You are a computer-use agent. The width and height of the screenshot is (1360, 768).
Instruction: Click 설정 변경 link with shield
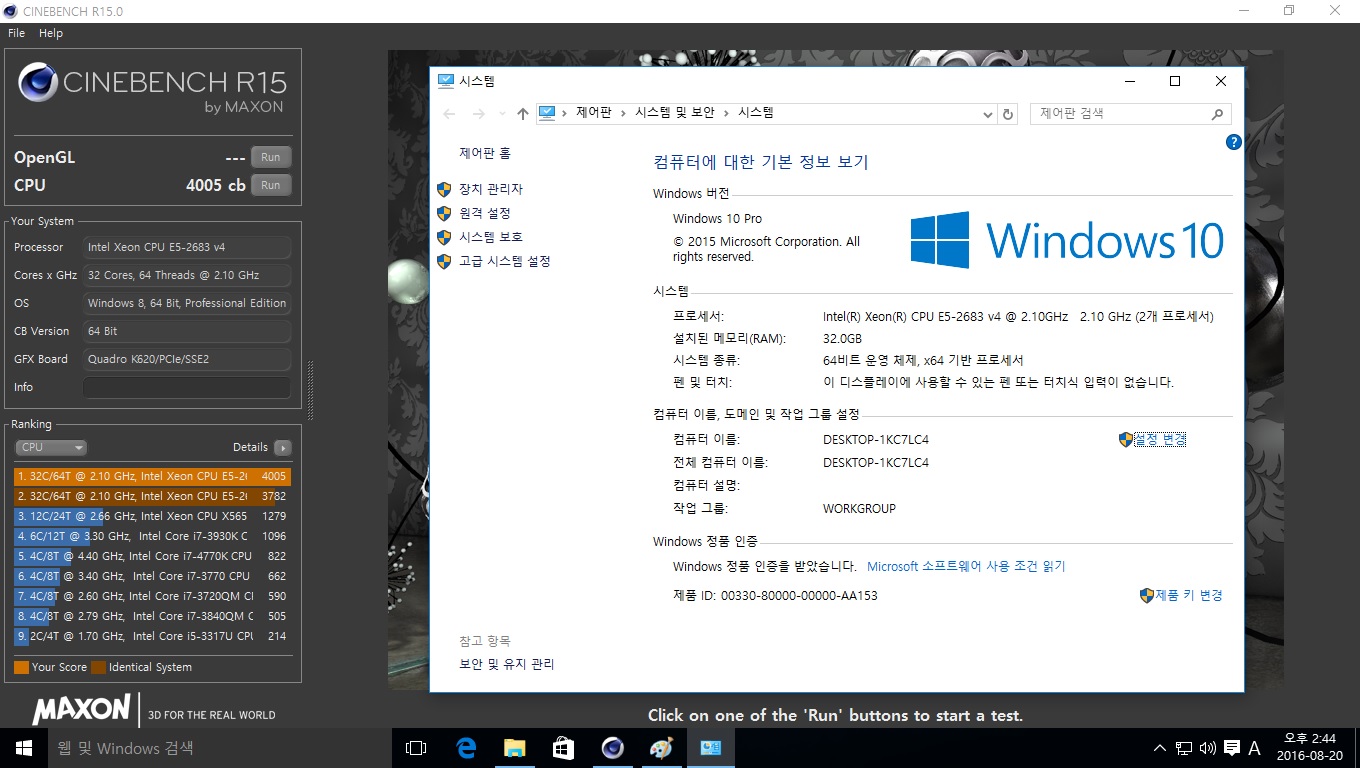point(1160,439)
